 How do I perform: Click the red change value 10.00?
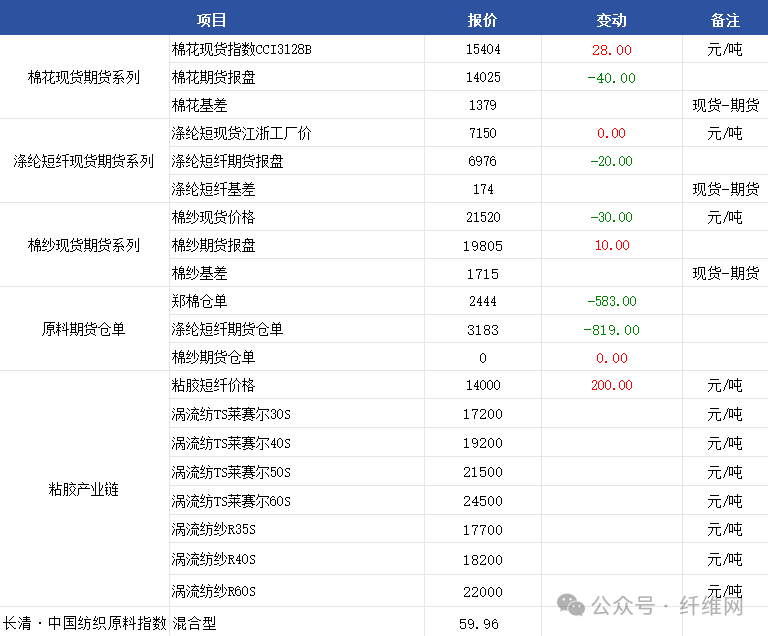pyautogui.click(x=612, y=245)
